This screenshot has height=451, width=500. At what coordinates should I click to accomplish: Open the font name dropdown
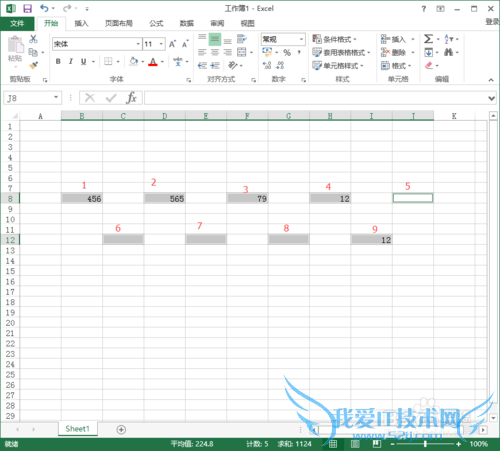pyautogui.click(x=138, y=44)
